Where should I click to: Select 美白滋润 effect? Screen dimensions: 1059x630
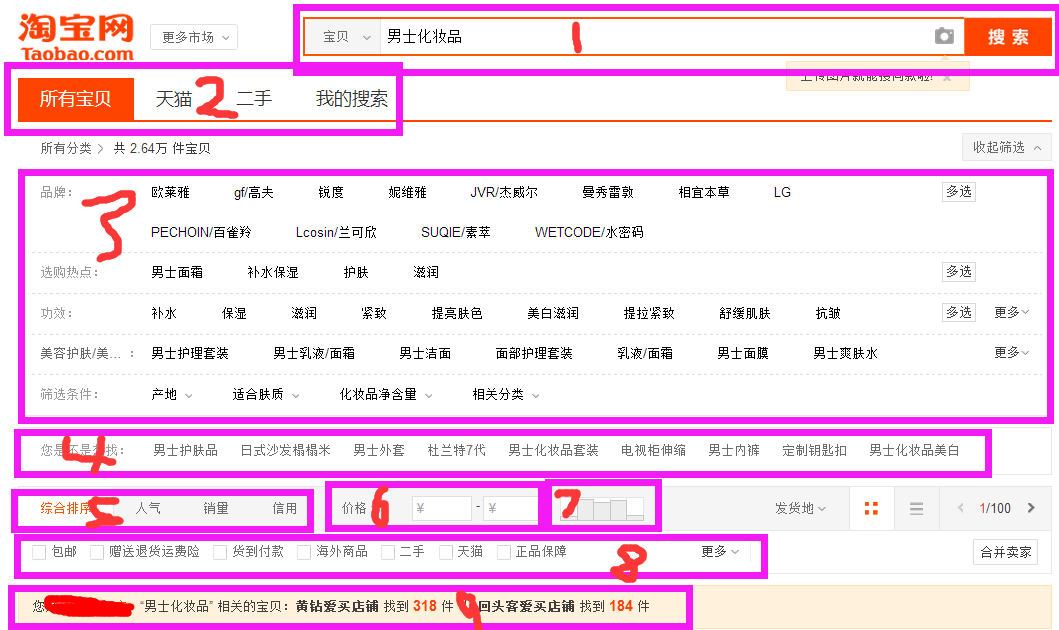[x=553, y=313]
